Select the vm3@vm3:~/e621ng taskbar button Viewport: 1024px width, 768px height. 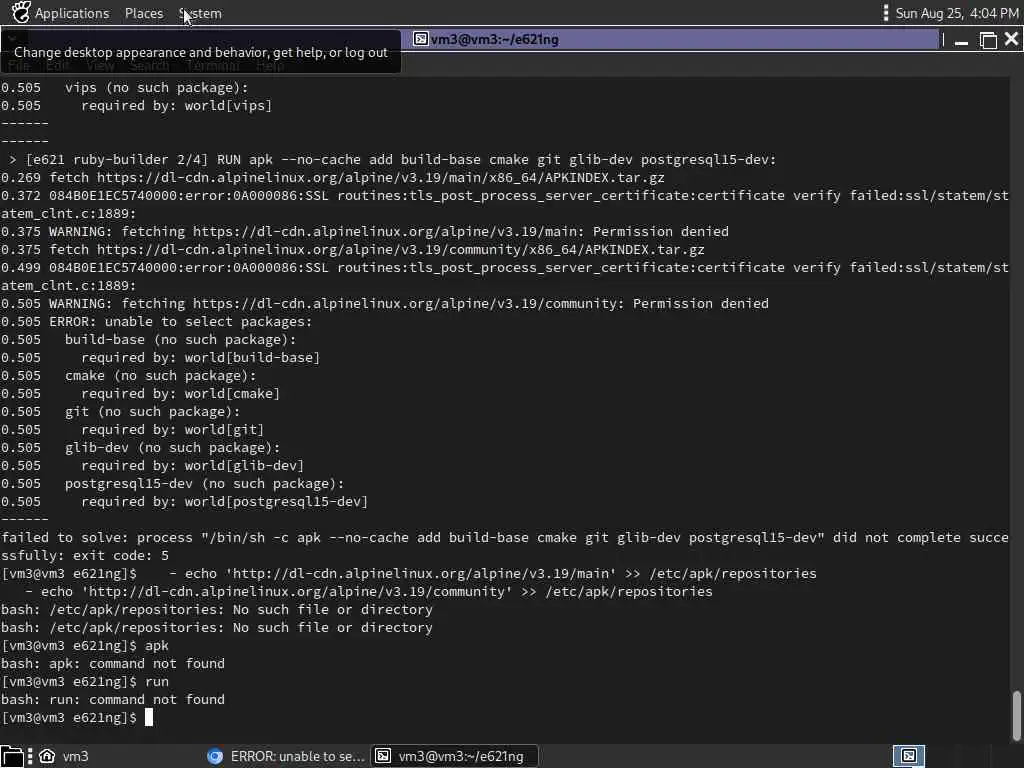pyautogui.click(x=455, y=756)
